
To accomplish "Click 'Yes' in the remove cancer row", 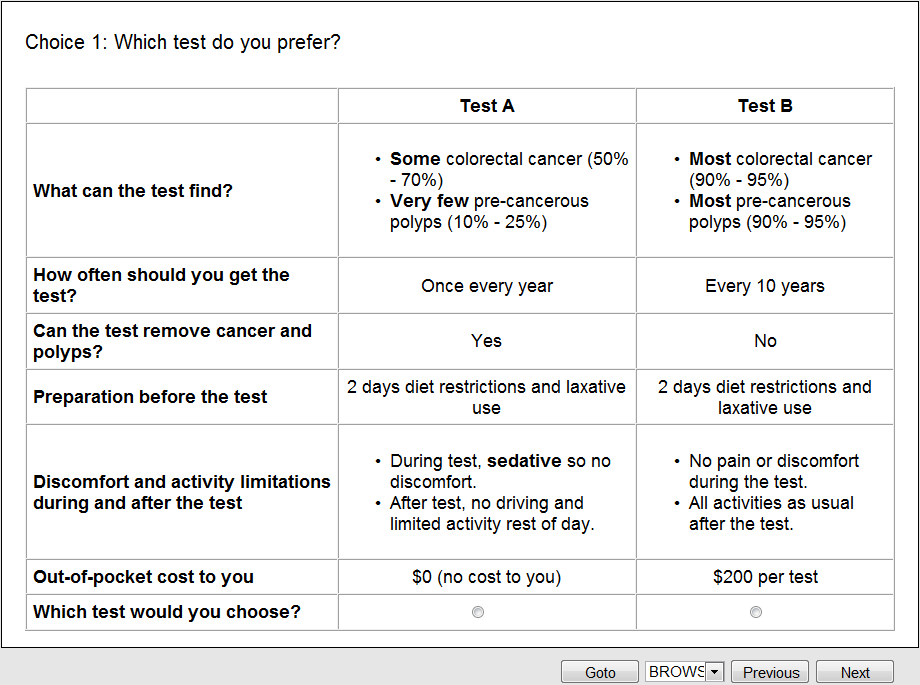I will 487,341.
